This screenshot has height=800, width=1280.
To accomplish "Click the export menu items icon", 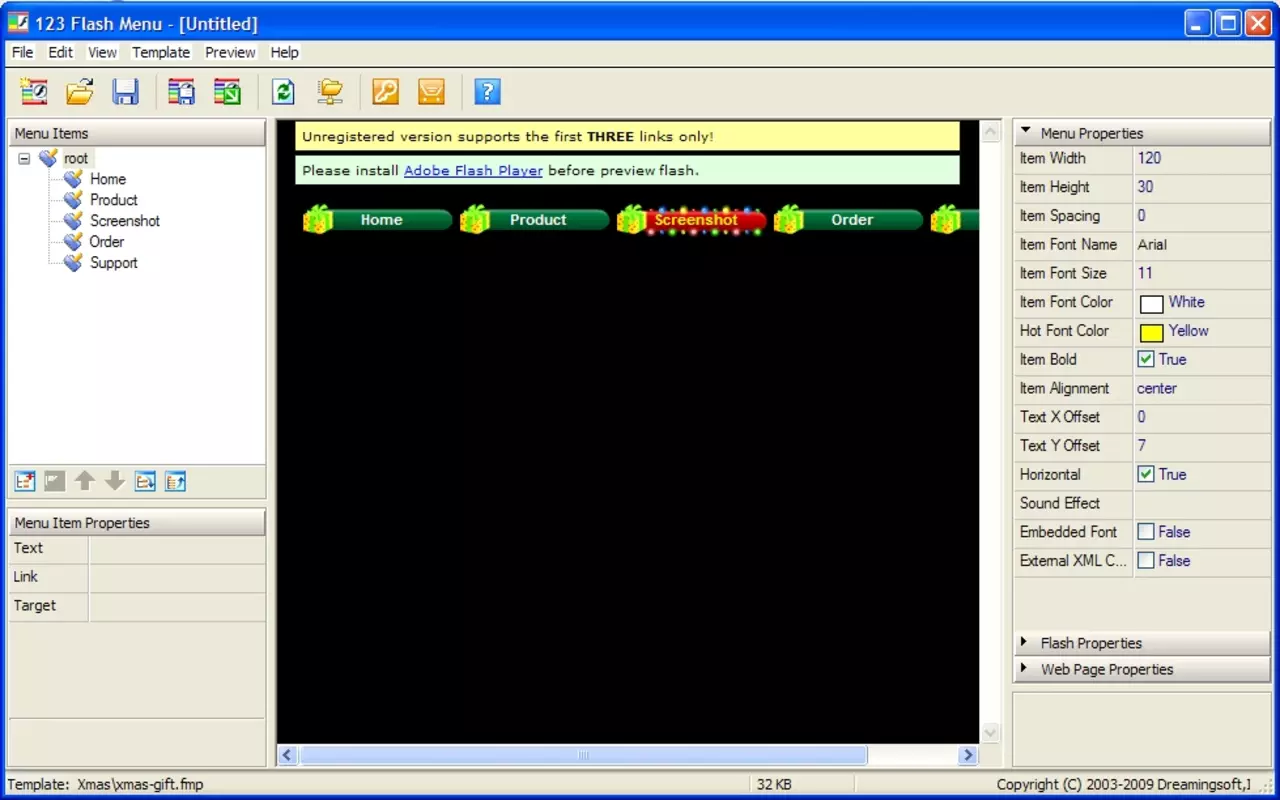I will [175, 482].
